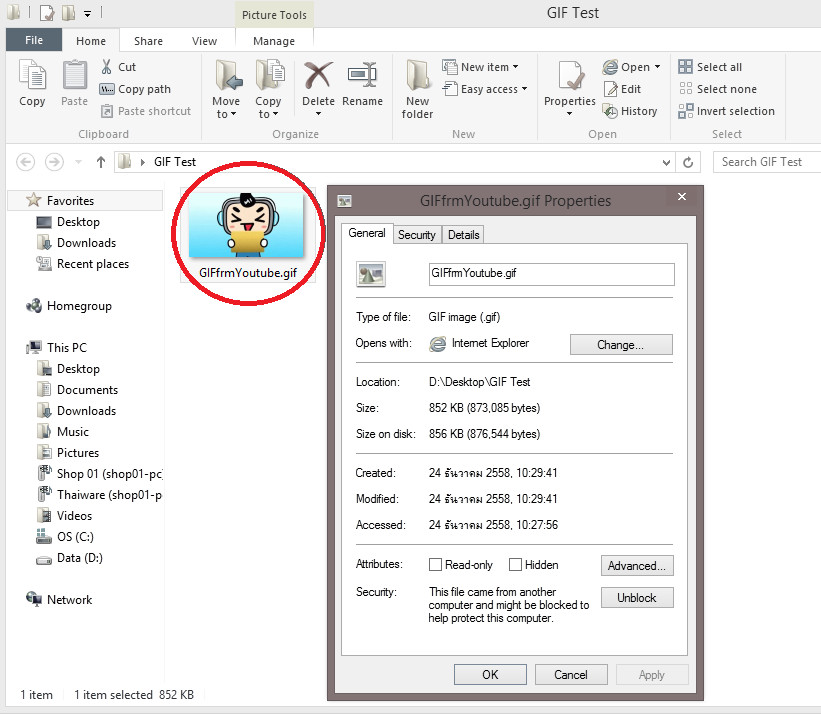Refresh the GIF Test folder view
Image resolution: width=821 pixels, height=714 pixels.
tap(689, 162)
